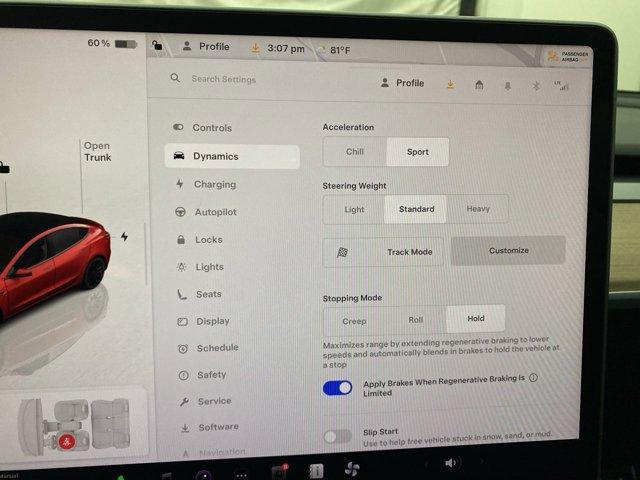Open the climate fan icon in the bottom bar
This screenshot has width=640, height=480.
(x=351, y=470)
